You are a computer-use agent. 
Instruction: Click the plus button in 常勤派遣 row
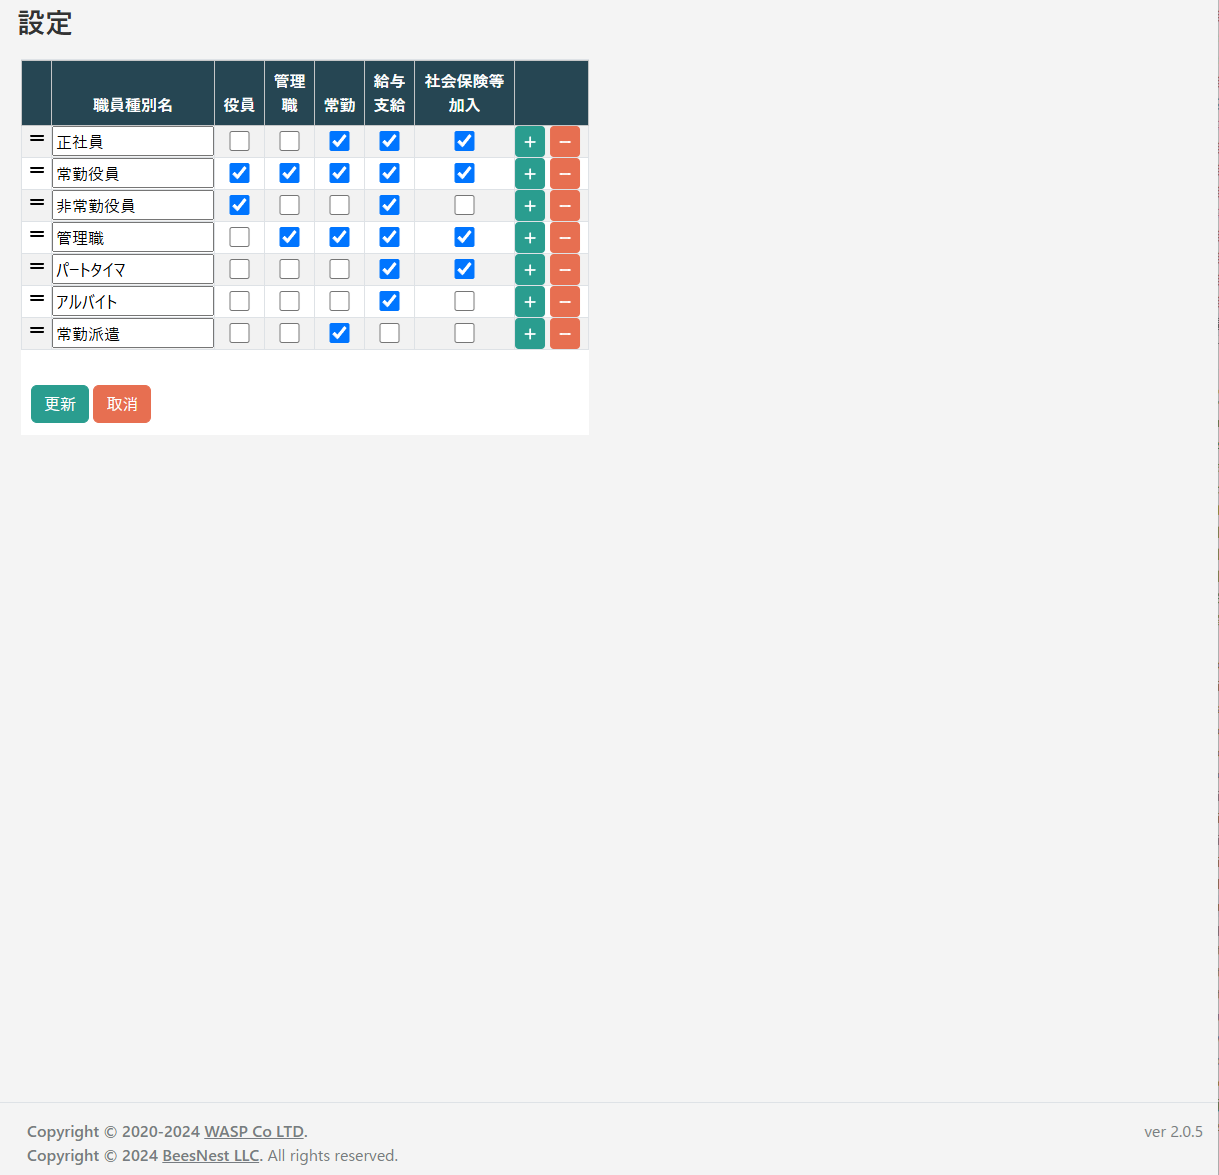[529, 334]
